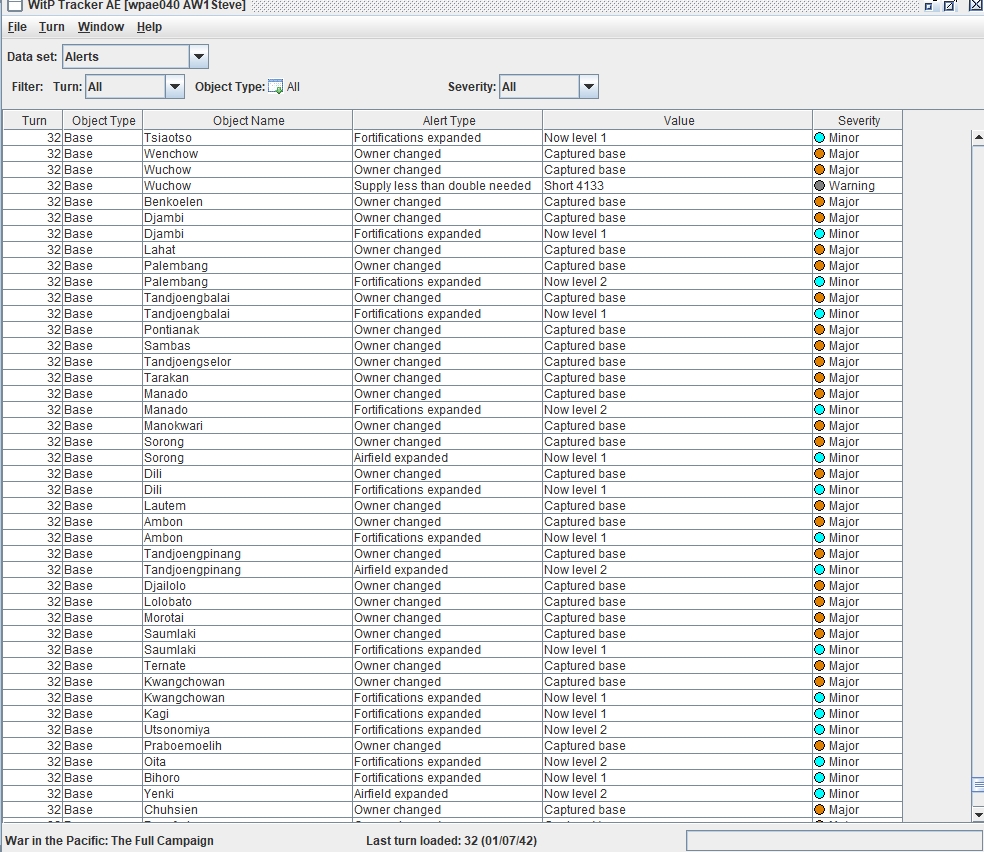
Task: Select the Benkoelen object name cell
Action: (248, 202)
